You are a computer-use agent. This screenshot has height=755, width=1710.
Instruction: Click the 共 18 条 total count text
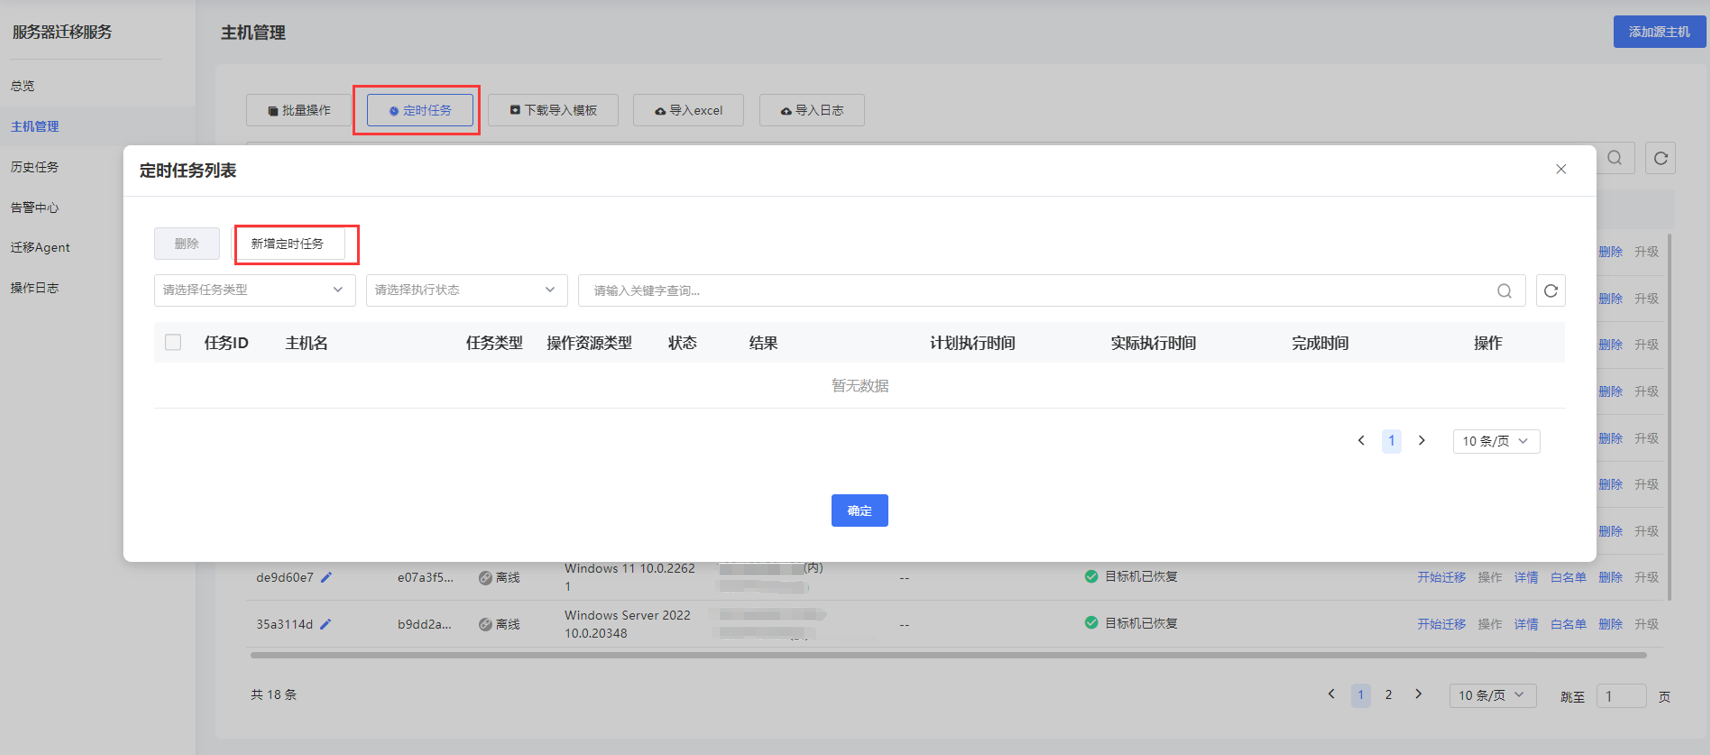tap(273, 694)
